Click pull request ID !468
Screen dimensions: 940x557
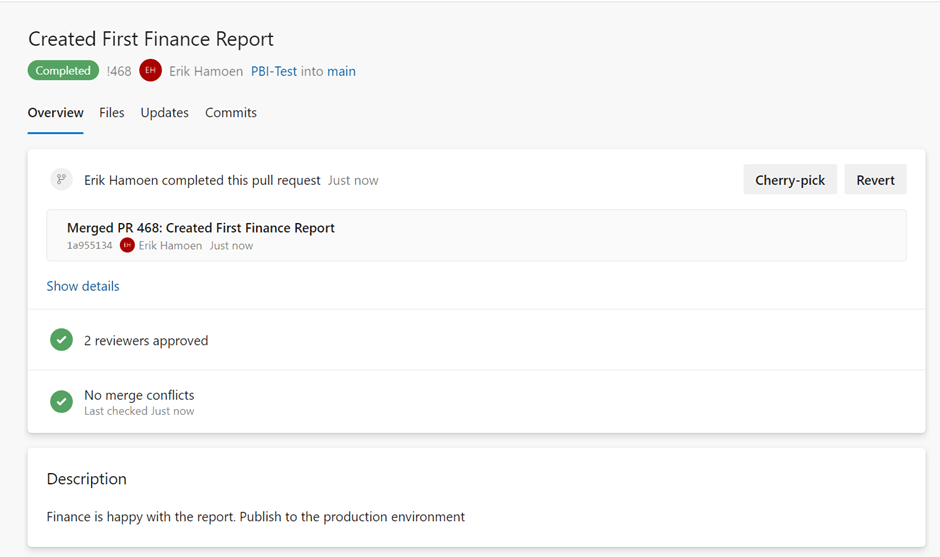[x=119, y=71]
